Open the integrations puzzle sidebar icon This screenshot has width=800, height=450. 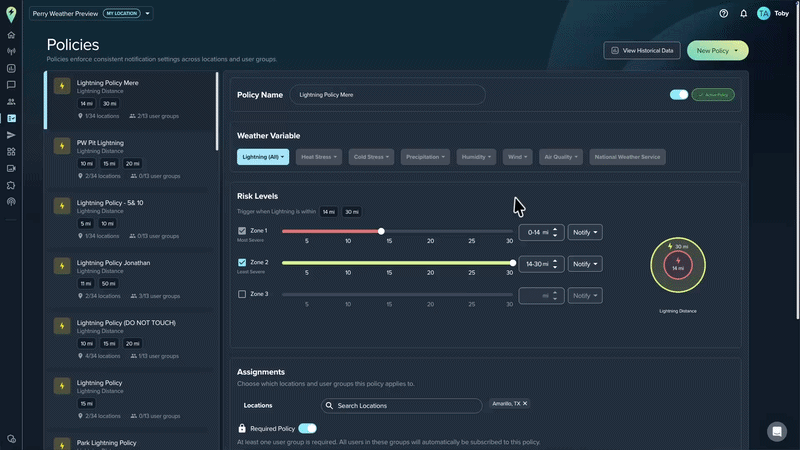click(x=11, y=185)
